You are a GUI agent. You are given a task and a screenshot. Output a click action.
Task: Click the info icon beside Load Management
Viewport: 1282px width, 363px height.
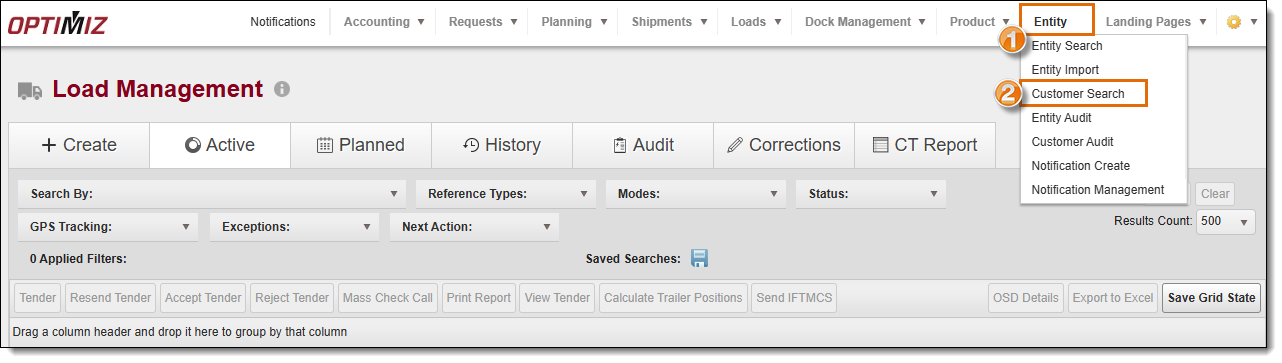click(282, 89)
